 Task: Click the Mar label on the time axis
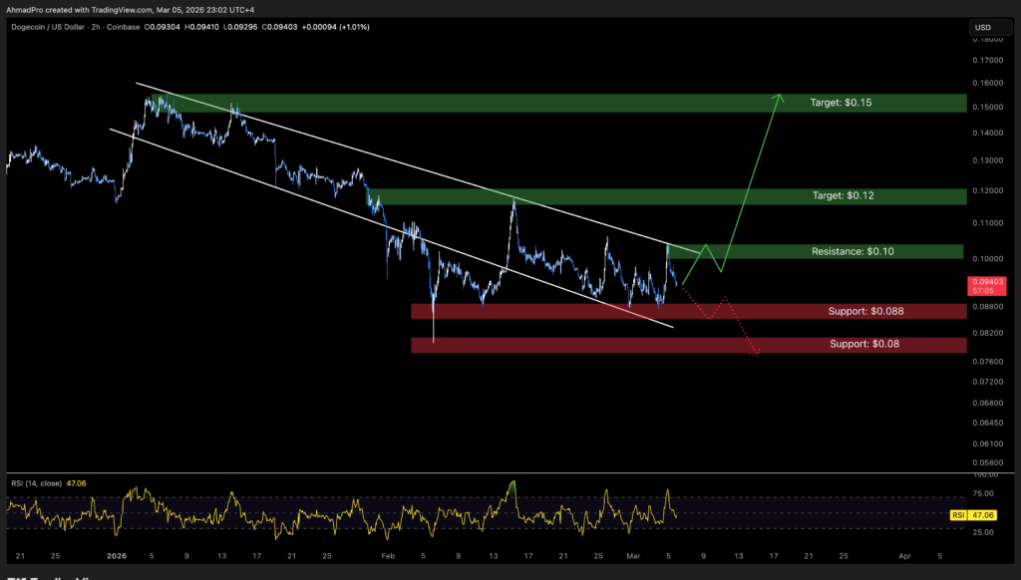tap(632, 555)
